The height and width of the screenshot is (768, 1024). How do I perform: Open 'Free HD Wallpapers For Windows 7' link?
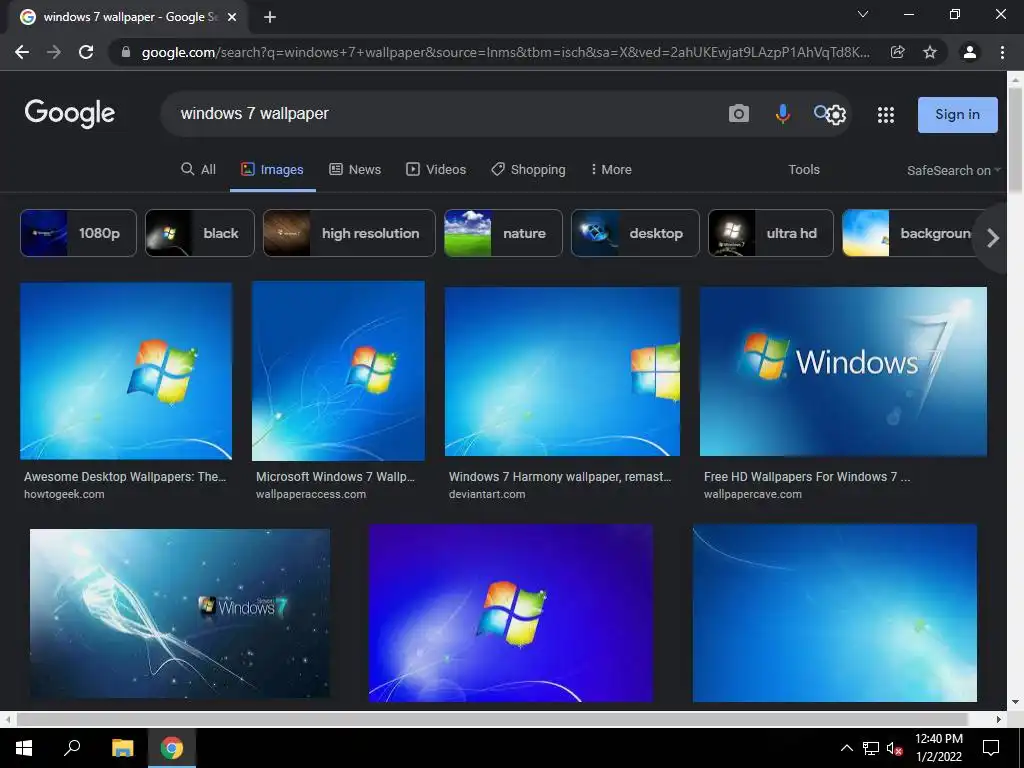[807, 477]
